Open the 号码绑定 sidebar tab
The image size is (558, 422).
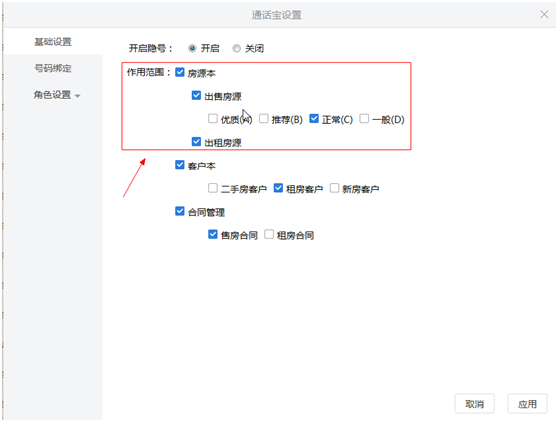pyautogui.click(x=53, y=68)
